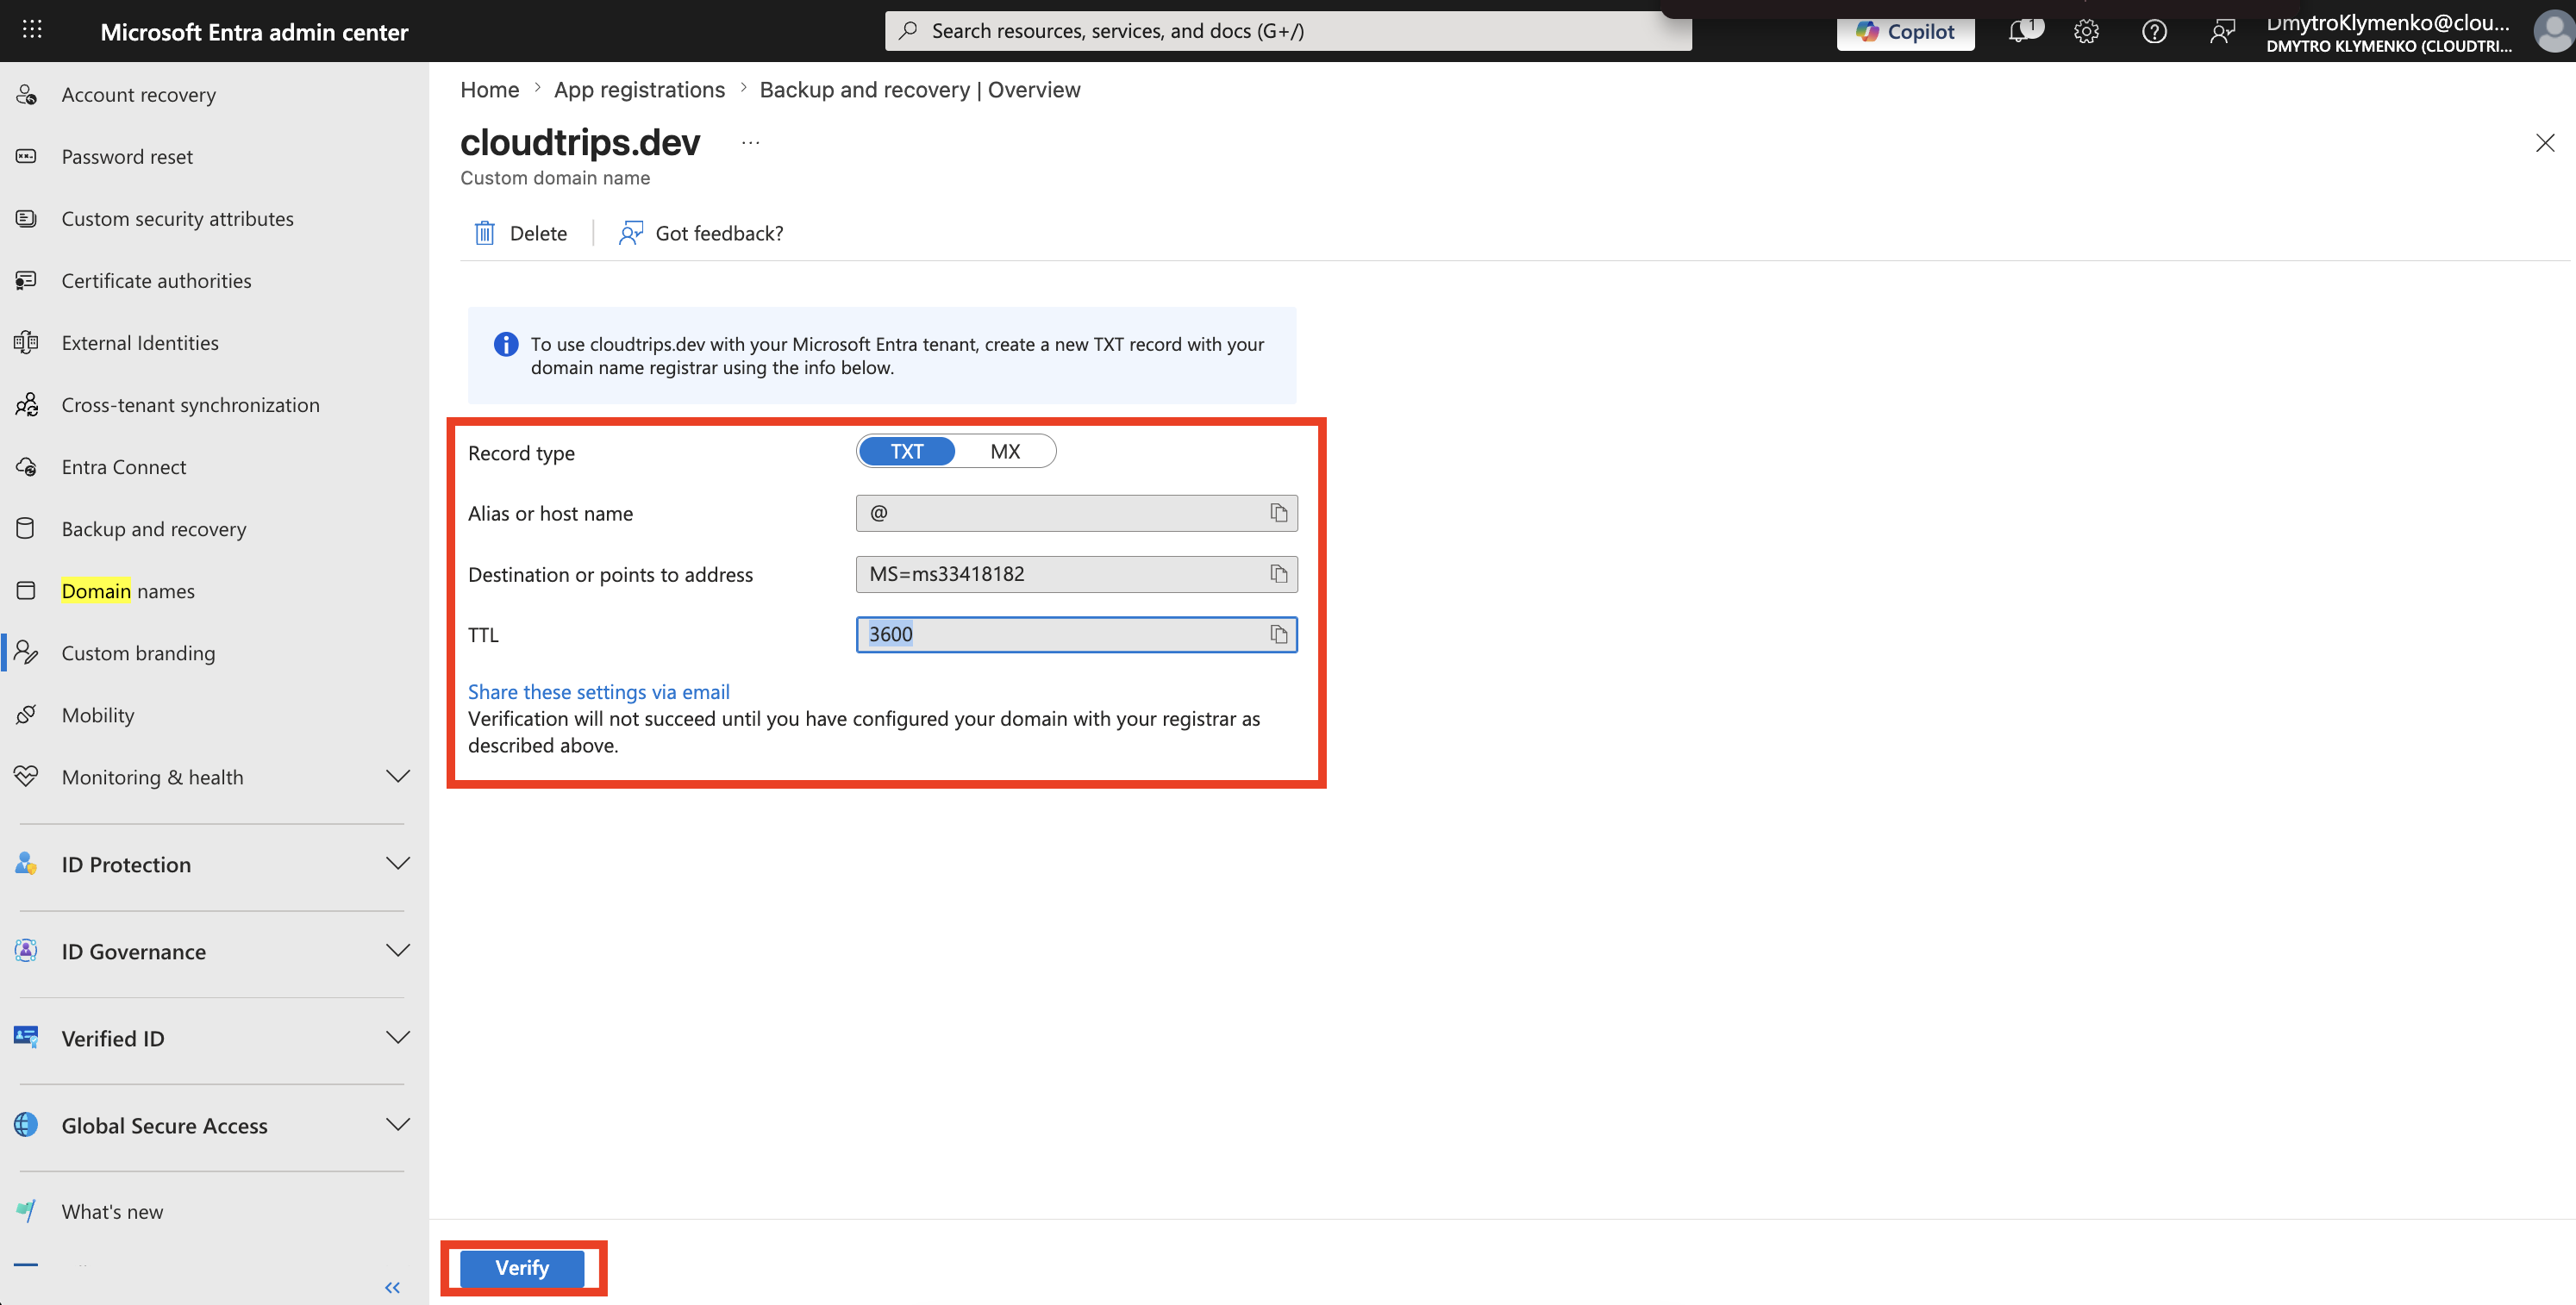Viewport: 2576px width, 1305px height.
Task: Go to the App registrations breadcrumb
Action: pos(640,89)
